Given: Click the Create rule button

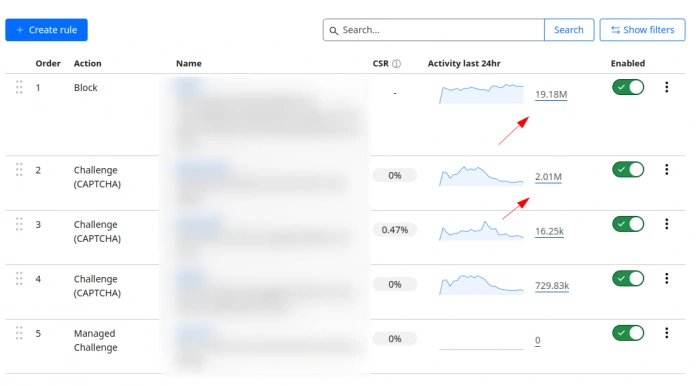Looking at the screenshot, I should [x=46, y=30].
